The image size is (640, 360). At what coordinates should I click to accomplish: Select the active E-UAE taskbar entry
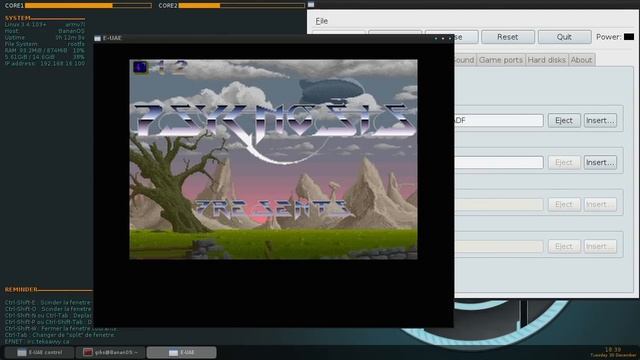point(181,353)
